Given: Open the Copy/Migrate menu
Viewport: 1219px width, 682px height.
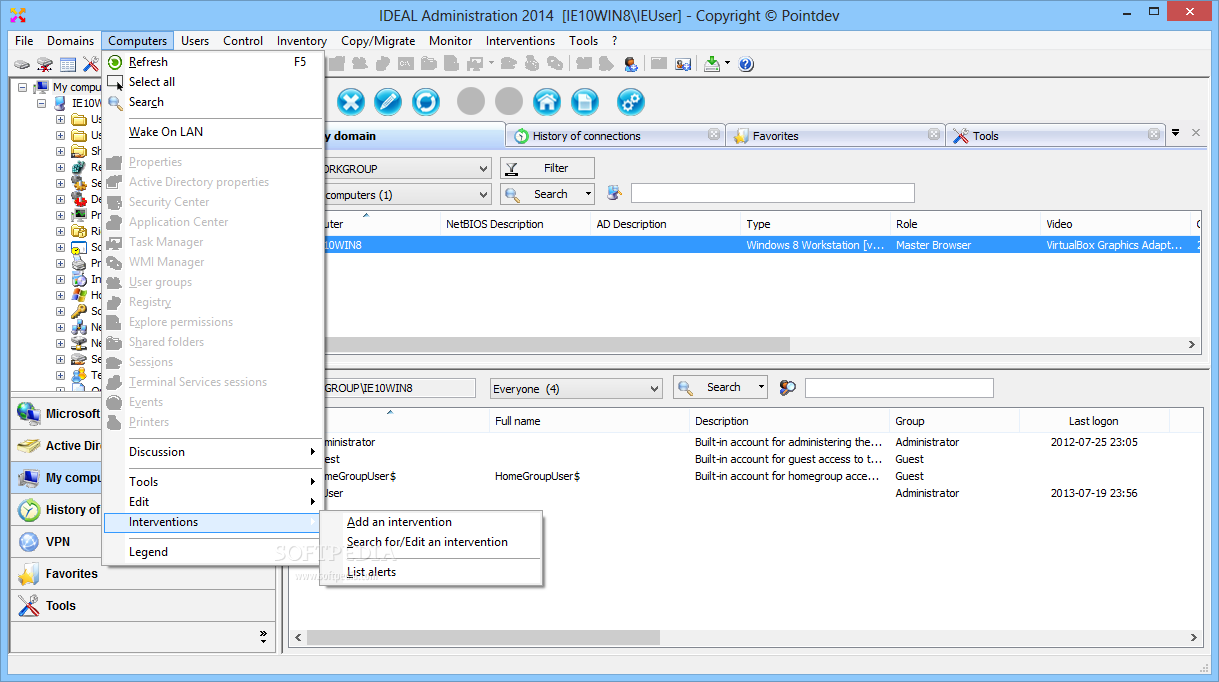Looking at the screenshot, I should click(378, 41).
